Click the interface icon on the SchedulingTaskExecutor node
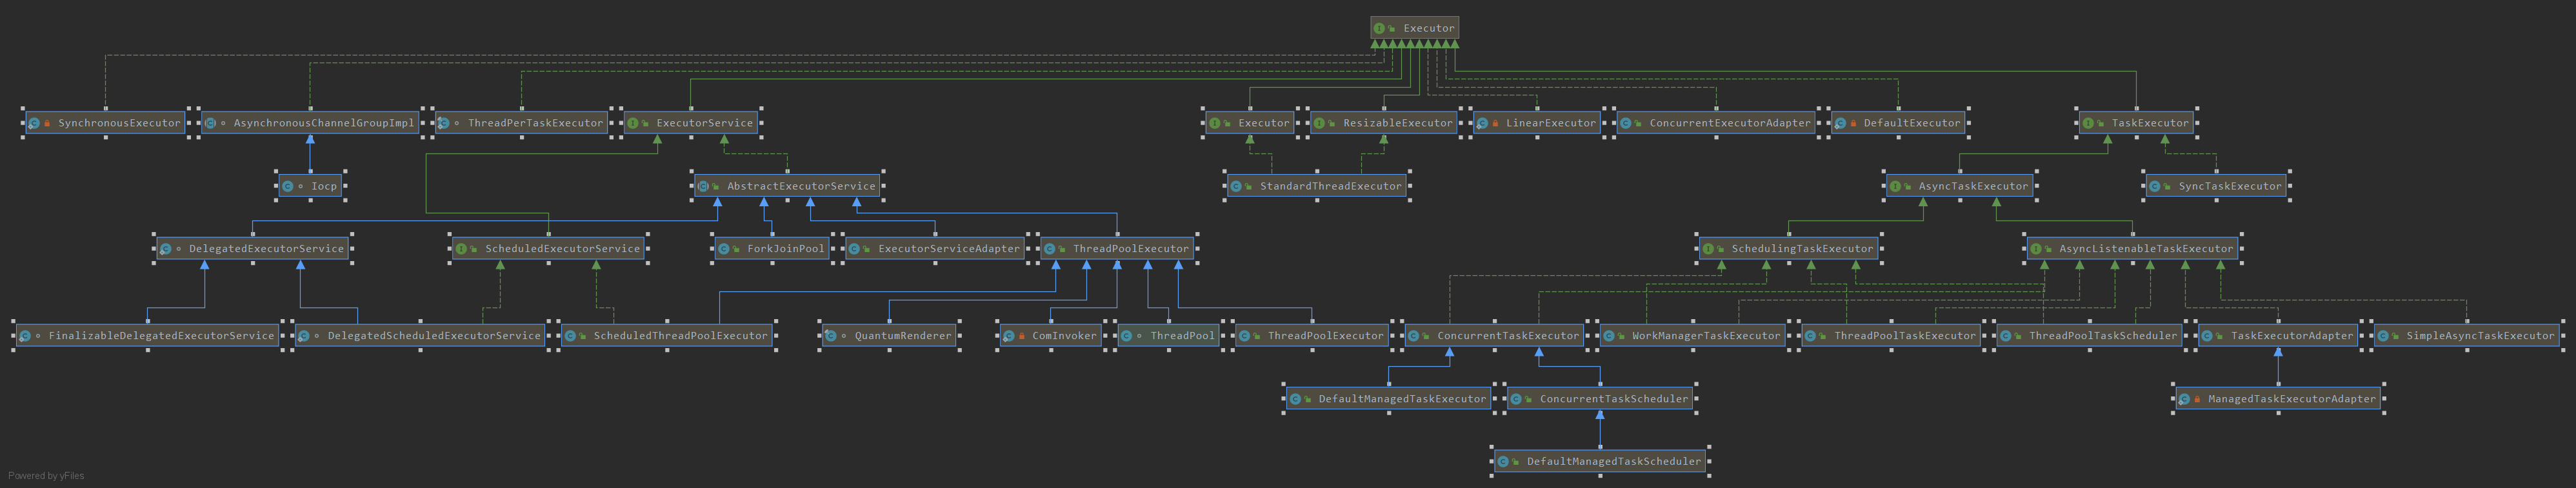Image resolution: width=2576 pixels, height=488 pixels. (x=1708, y=249)
